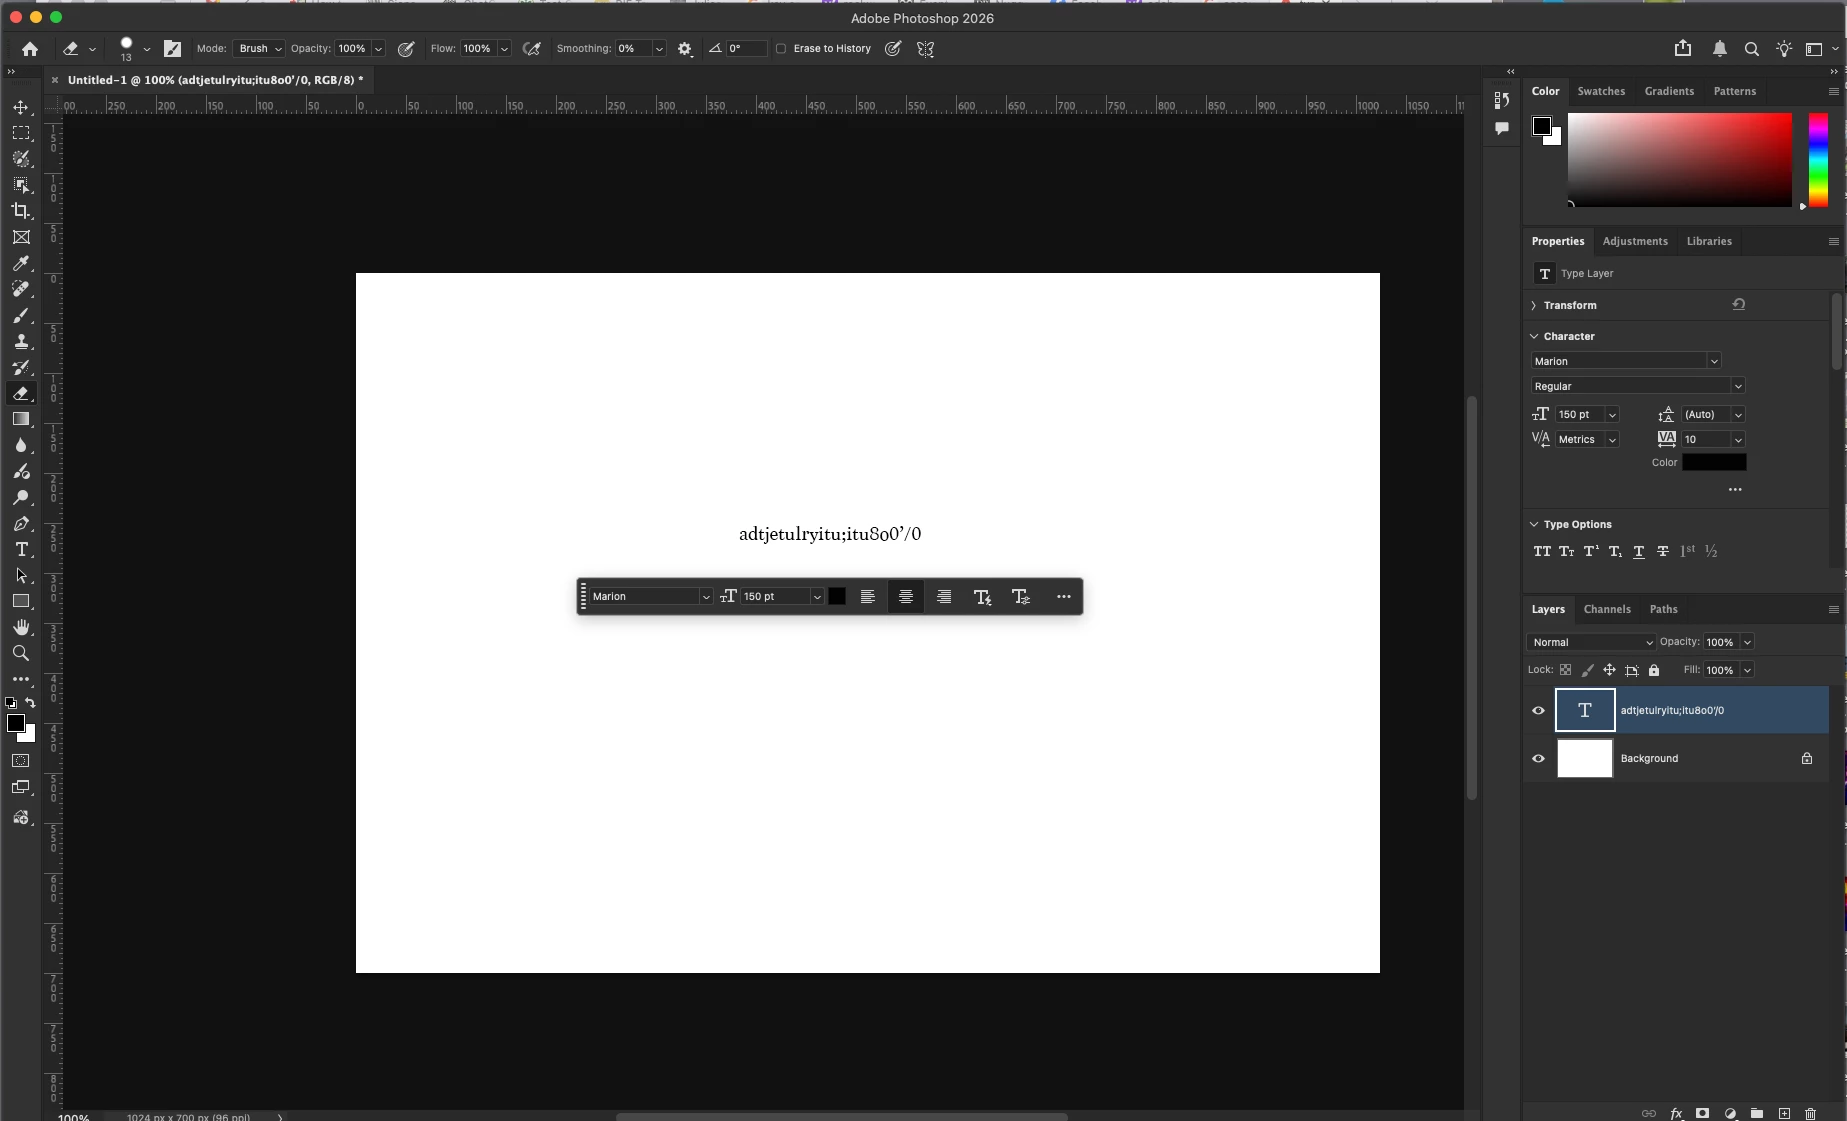Hide the adtjetulryitu text layer

tap(1538, 710)
